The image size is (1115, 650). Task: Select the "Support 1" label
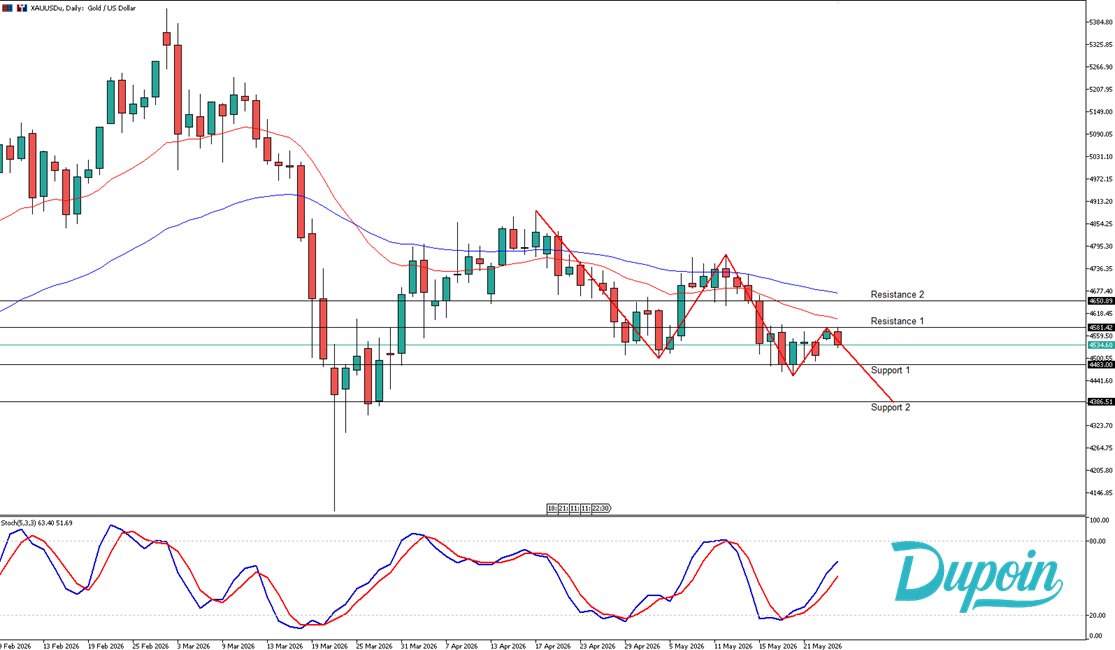click(890, 371)
